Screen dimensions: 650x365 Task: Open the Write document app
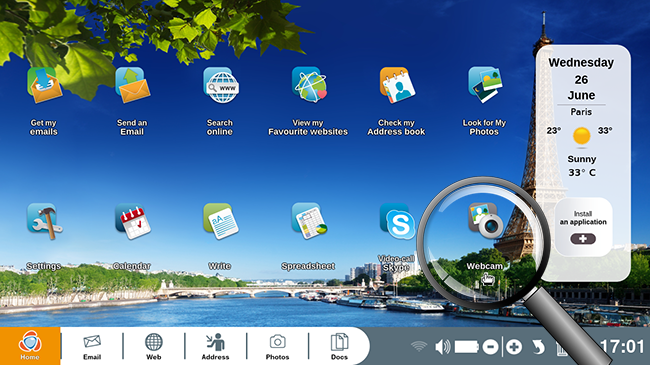[x=221, y=221]
